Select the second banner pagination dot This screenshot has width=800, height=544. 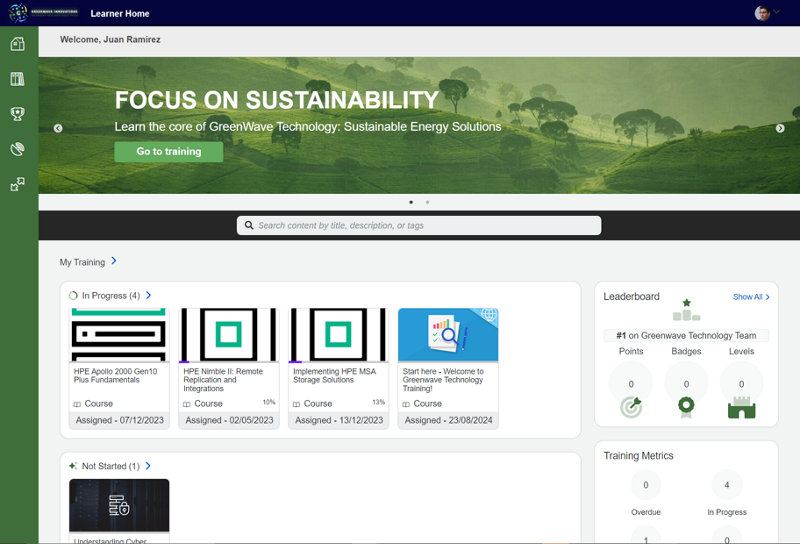tap(428, 202)
